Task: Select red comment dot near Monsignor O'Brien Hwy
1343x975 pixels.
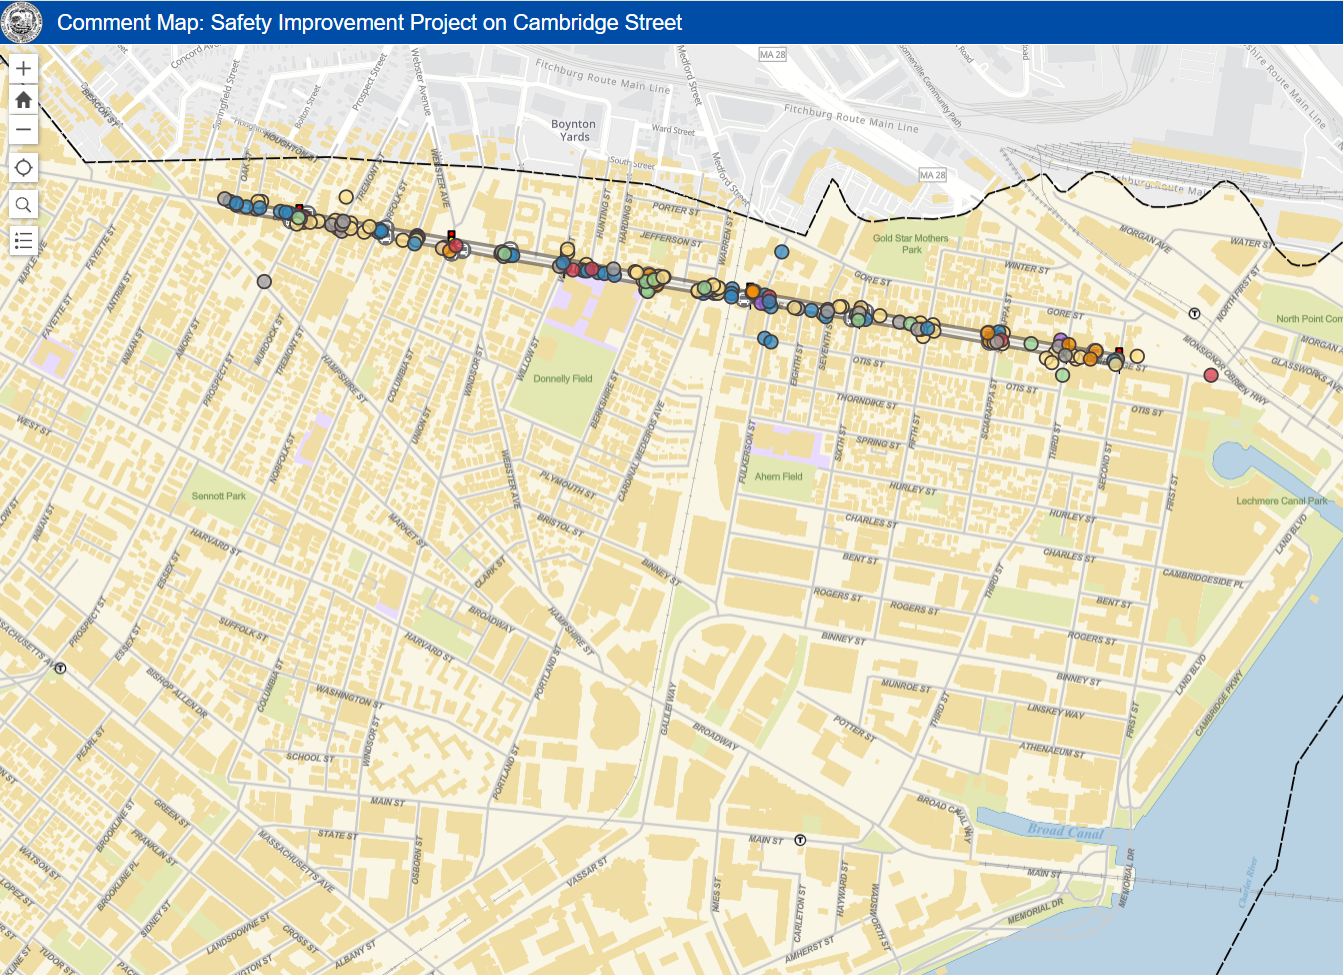Action: (1211, 375)
